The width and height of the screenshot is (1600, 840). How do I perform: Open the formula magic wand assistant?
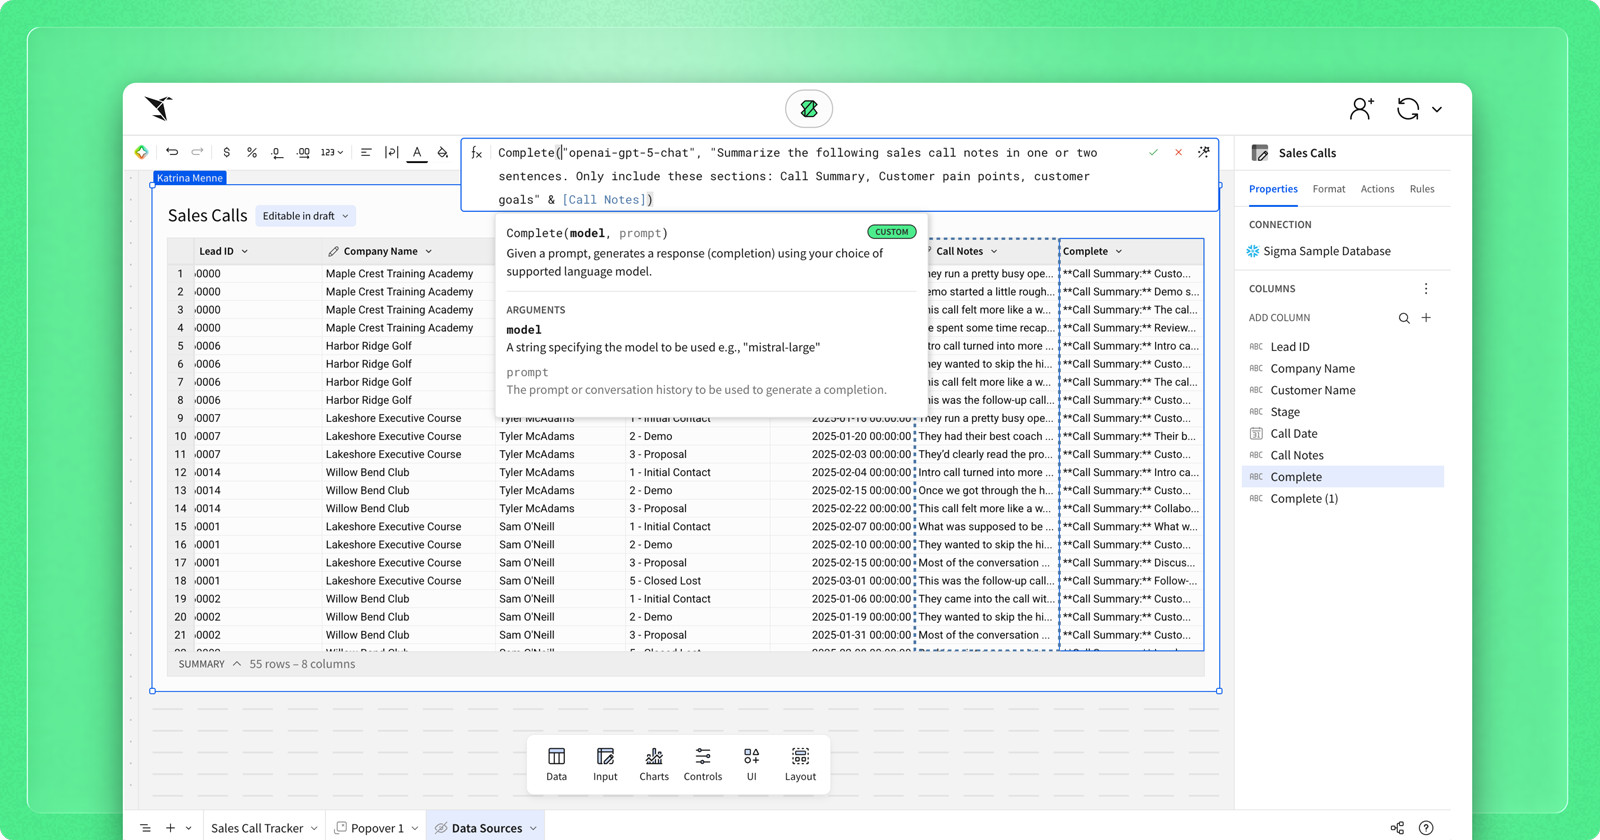coord(1204,152)
